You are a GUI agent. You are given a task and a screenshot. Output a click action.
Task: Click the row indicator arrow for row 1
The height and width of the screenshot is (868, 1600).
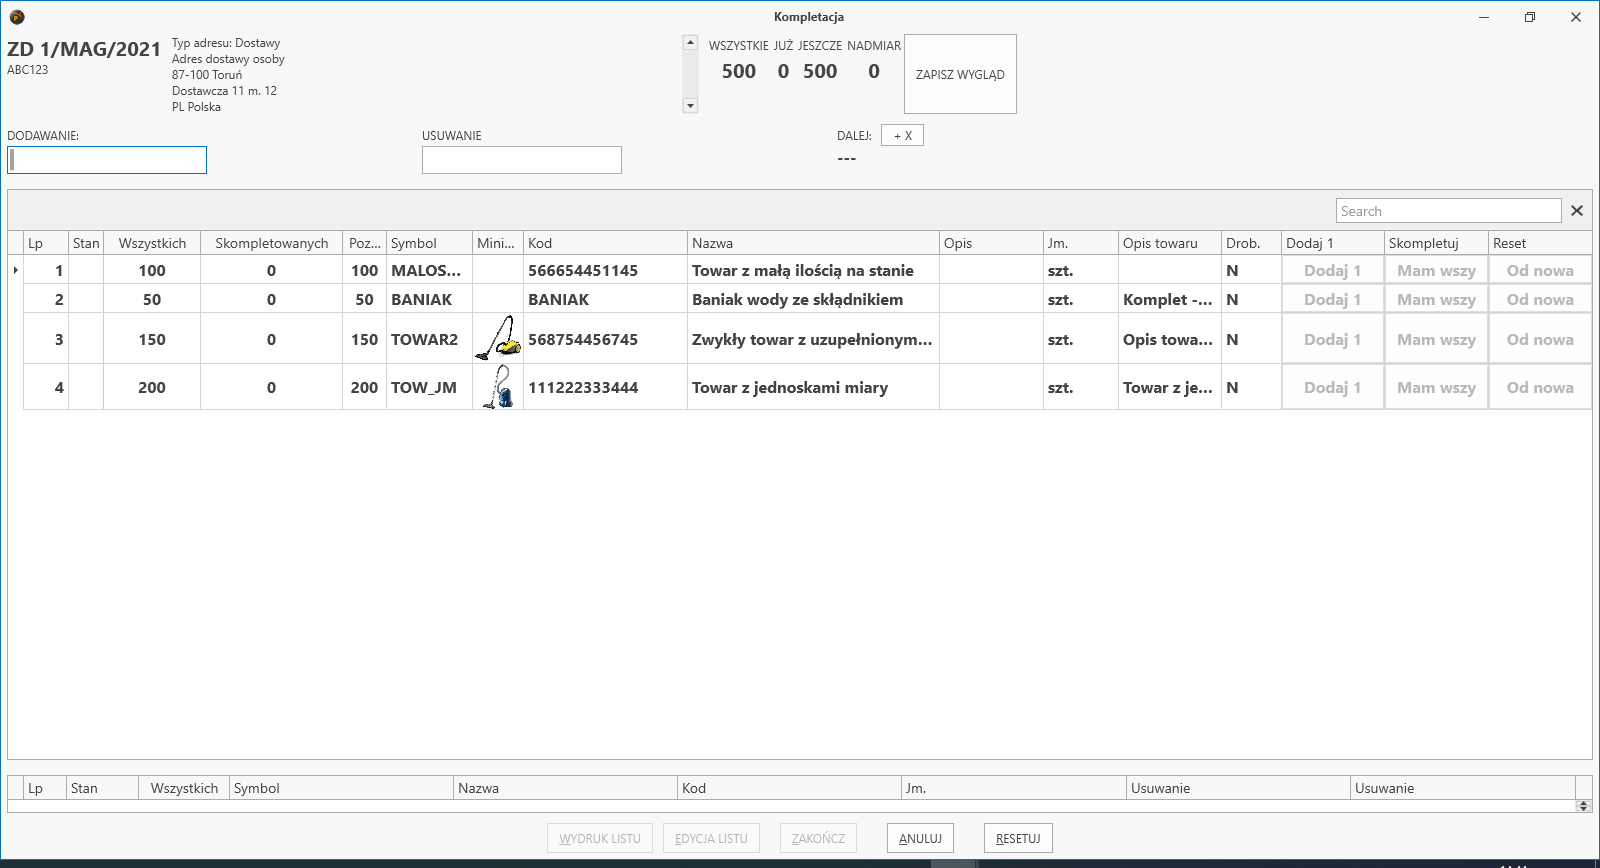[15, 270]
